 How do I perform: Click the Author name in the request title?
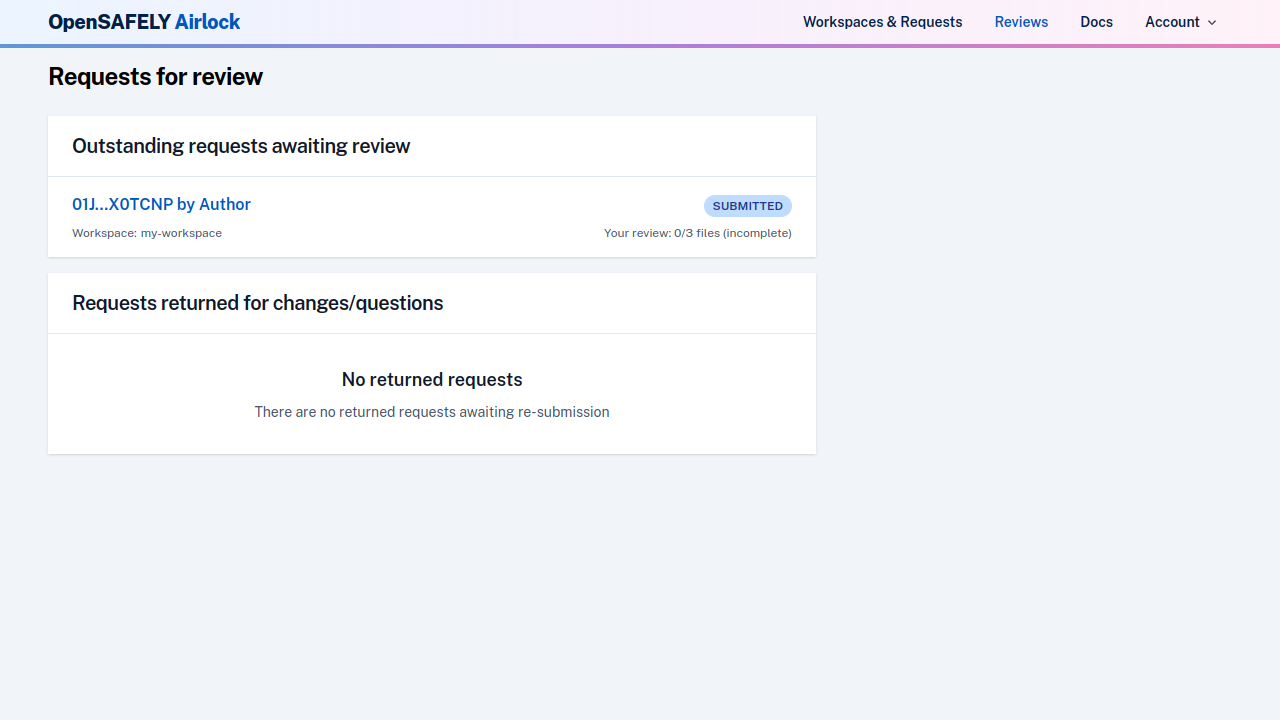click(226, 204)
